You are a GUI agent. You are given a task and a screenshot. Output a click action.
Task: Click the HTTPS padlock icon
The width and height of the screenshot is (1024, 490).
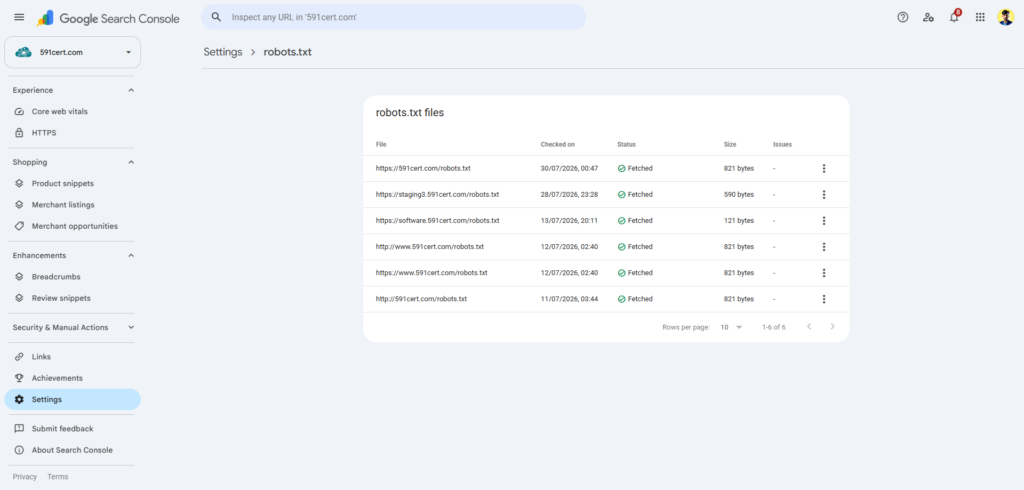click(x=20, y=133)
